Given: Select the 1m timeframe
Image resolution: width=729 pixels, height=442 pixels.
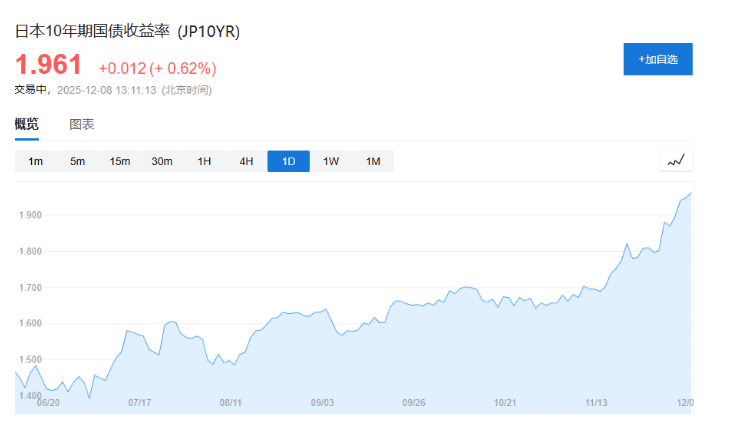Looking at the screenshot, I should pos(35,161).
